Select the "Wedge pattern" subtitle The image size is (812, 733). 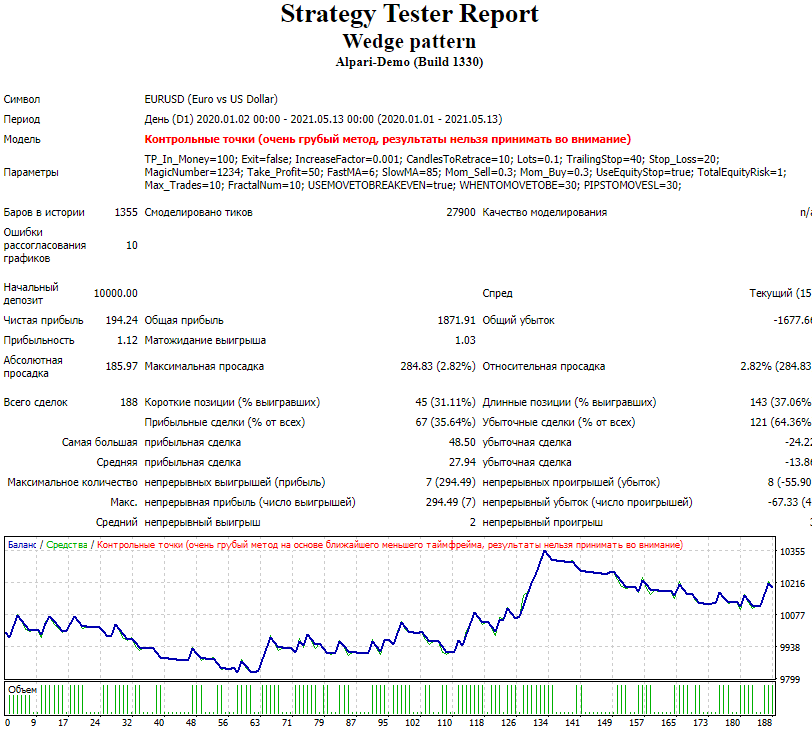tap(409, 41)
